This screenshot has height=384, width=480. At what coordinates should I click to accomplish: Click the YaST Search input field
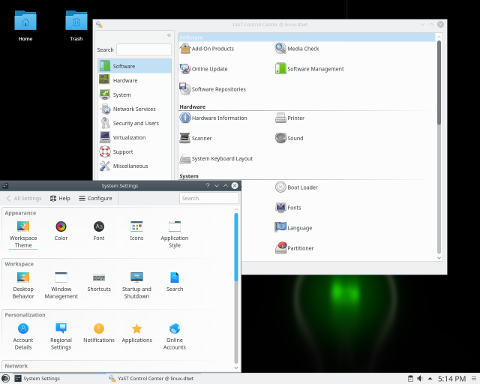(144, 50)
